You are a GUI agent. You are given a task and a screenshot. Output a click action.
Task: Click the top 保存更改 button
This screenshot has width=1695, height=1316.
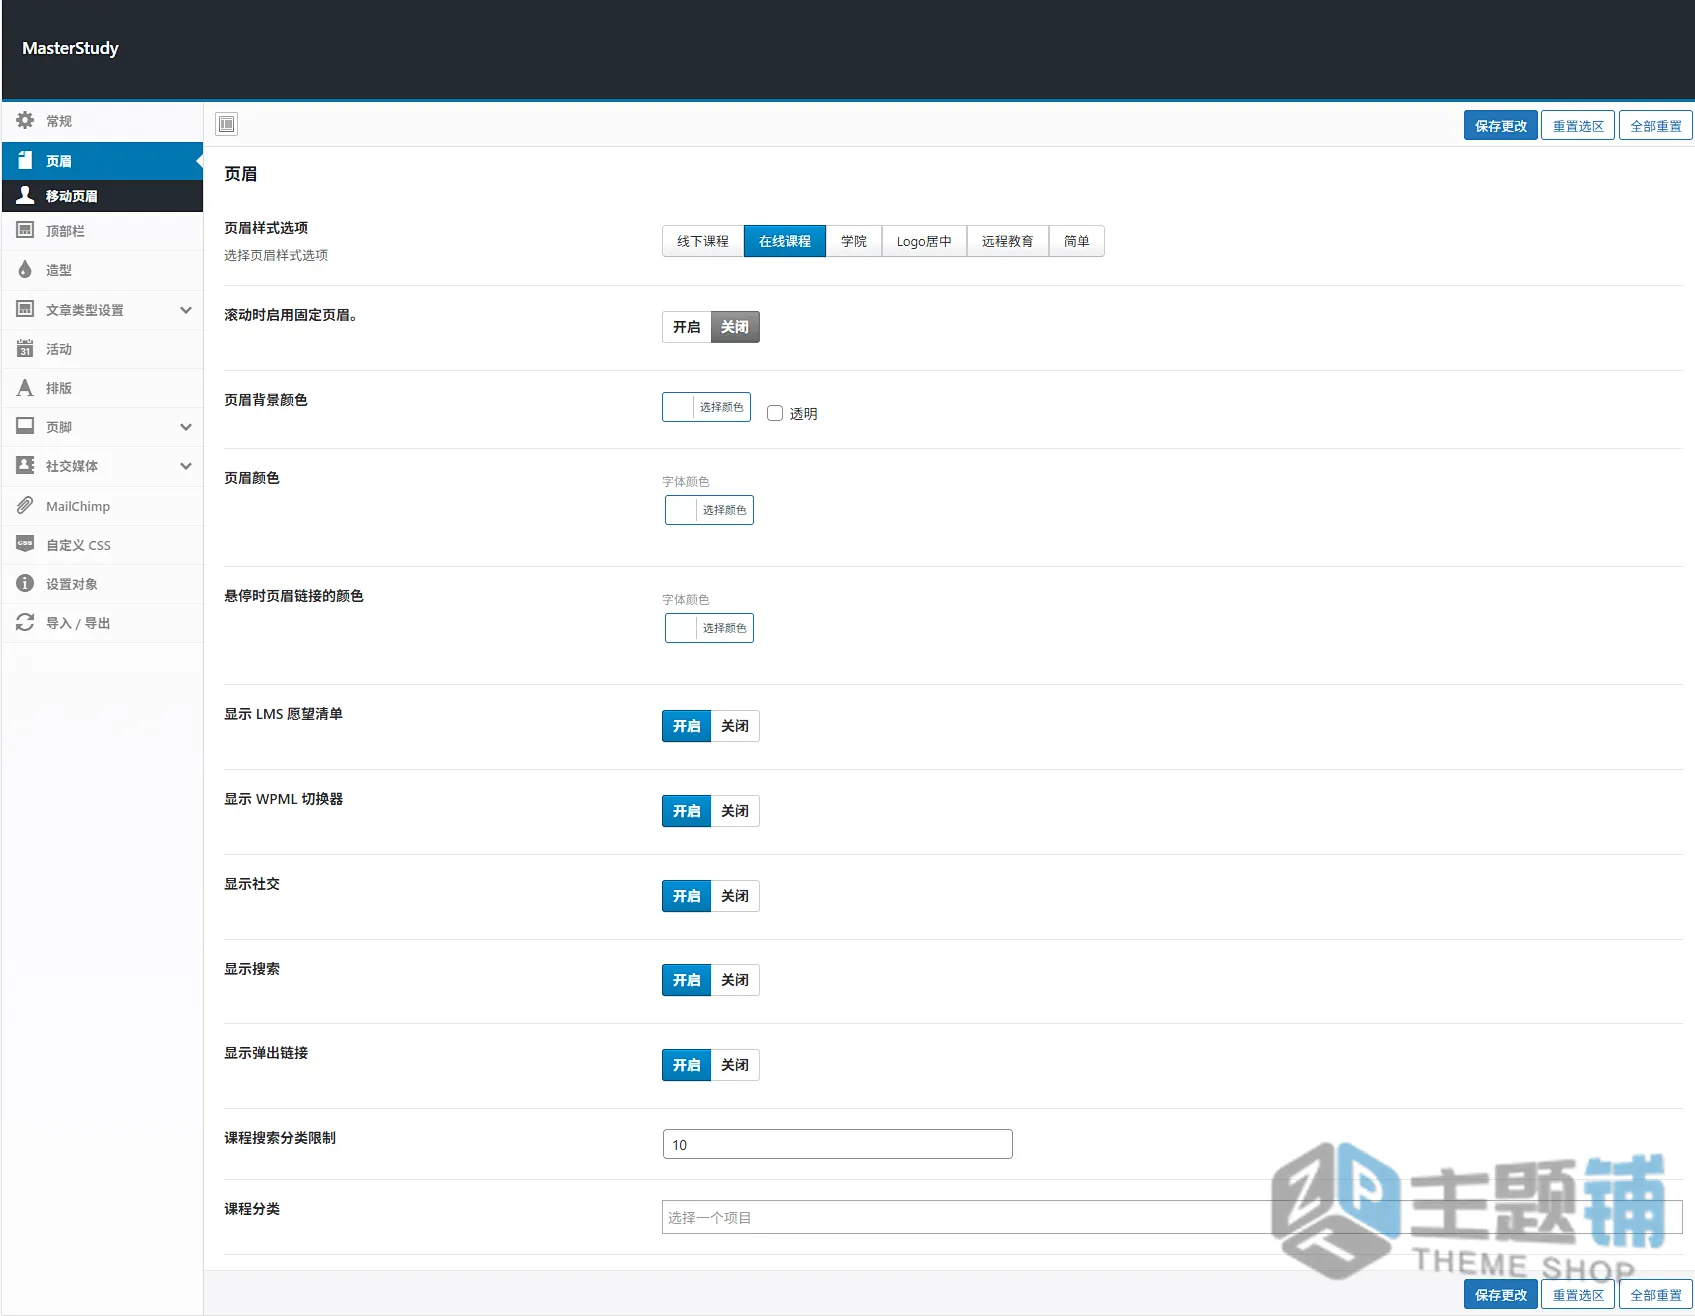[1501, 125]
